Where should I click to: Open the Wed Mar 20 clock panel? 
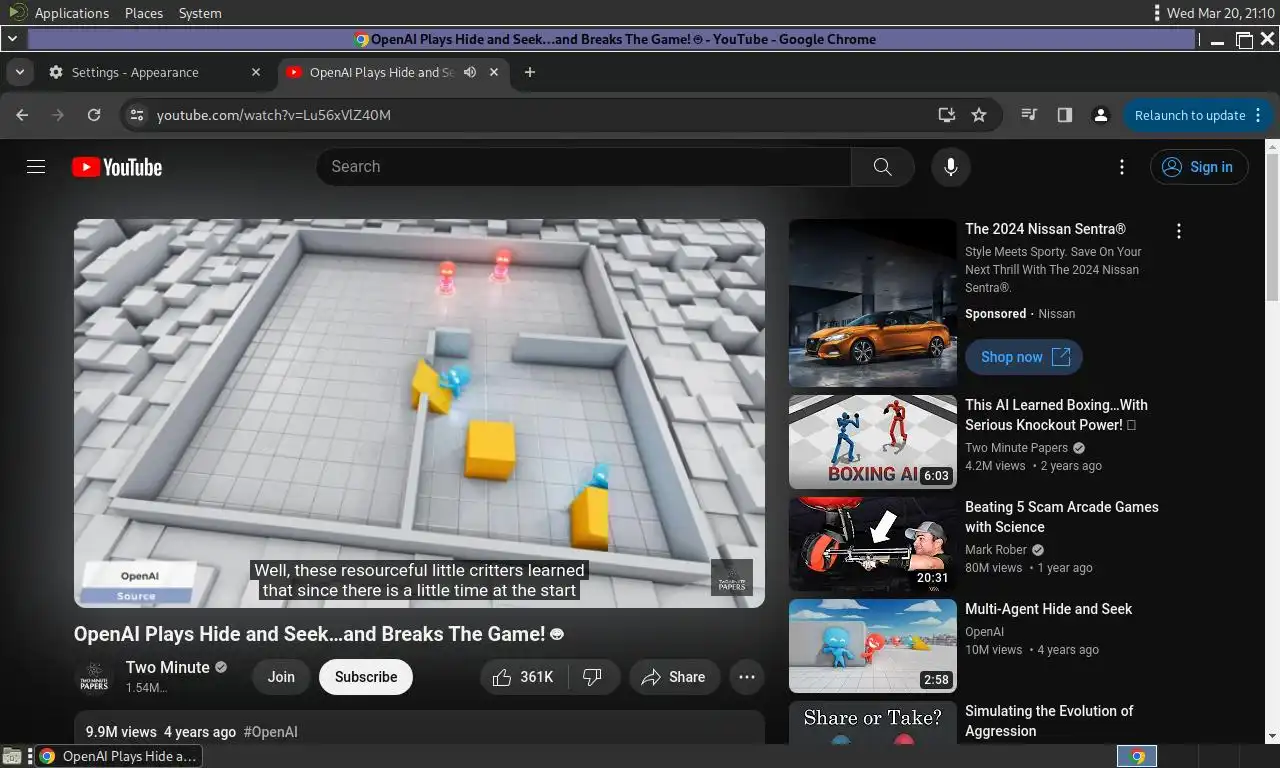pyautogui.click(x=1219, y=13)
